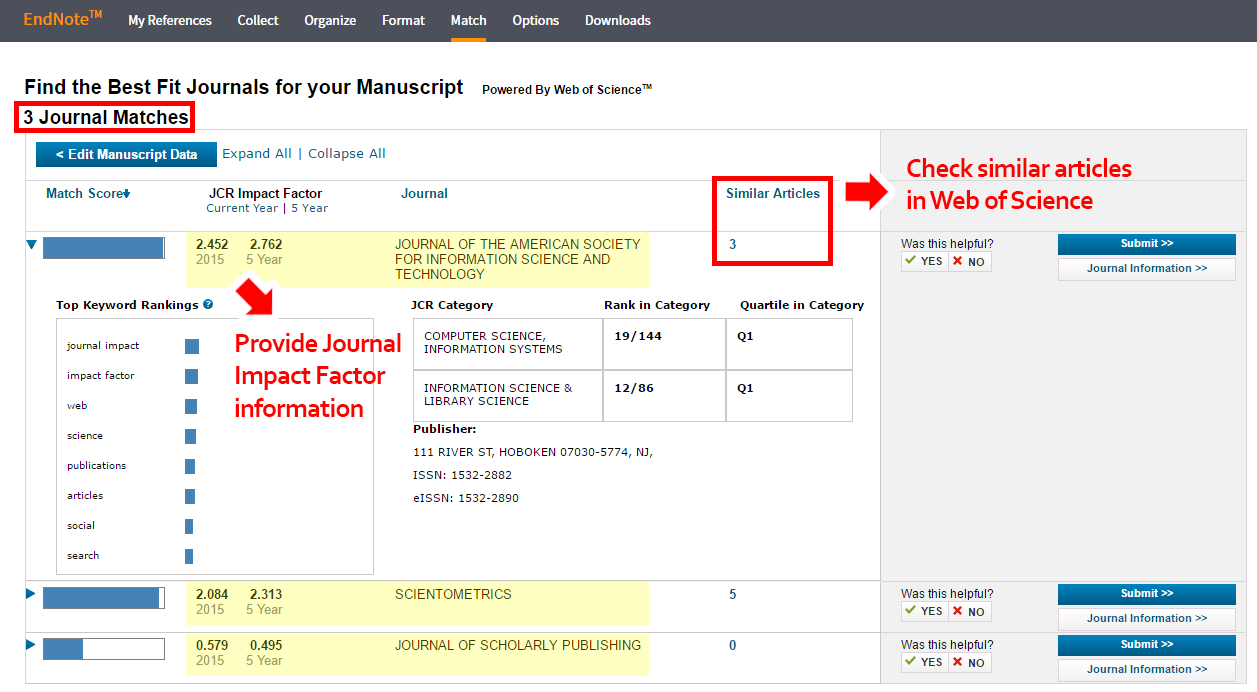Sort by the Journal column header

pyautogui.click(x=424, y=193)
